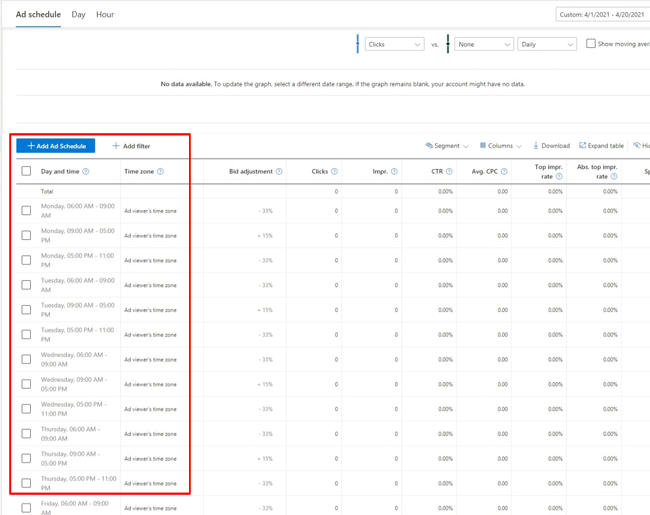Check Monday 06:00 AM - 09:00 AM row

(x=26, y=210)
